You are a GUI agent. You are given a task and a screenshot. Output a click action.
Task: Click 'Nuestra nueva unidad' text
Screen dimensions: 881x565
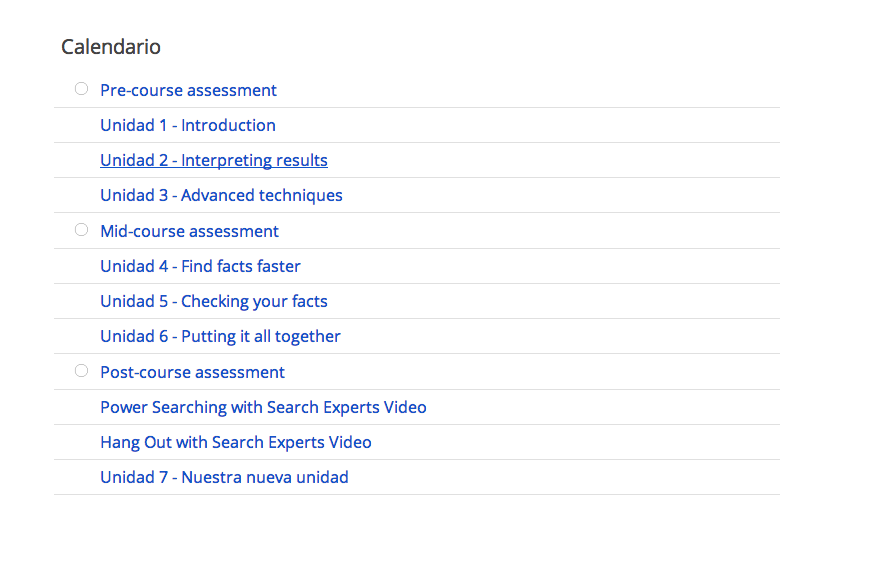(x=265, y=477)
